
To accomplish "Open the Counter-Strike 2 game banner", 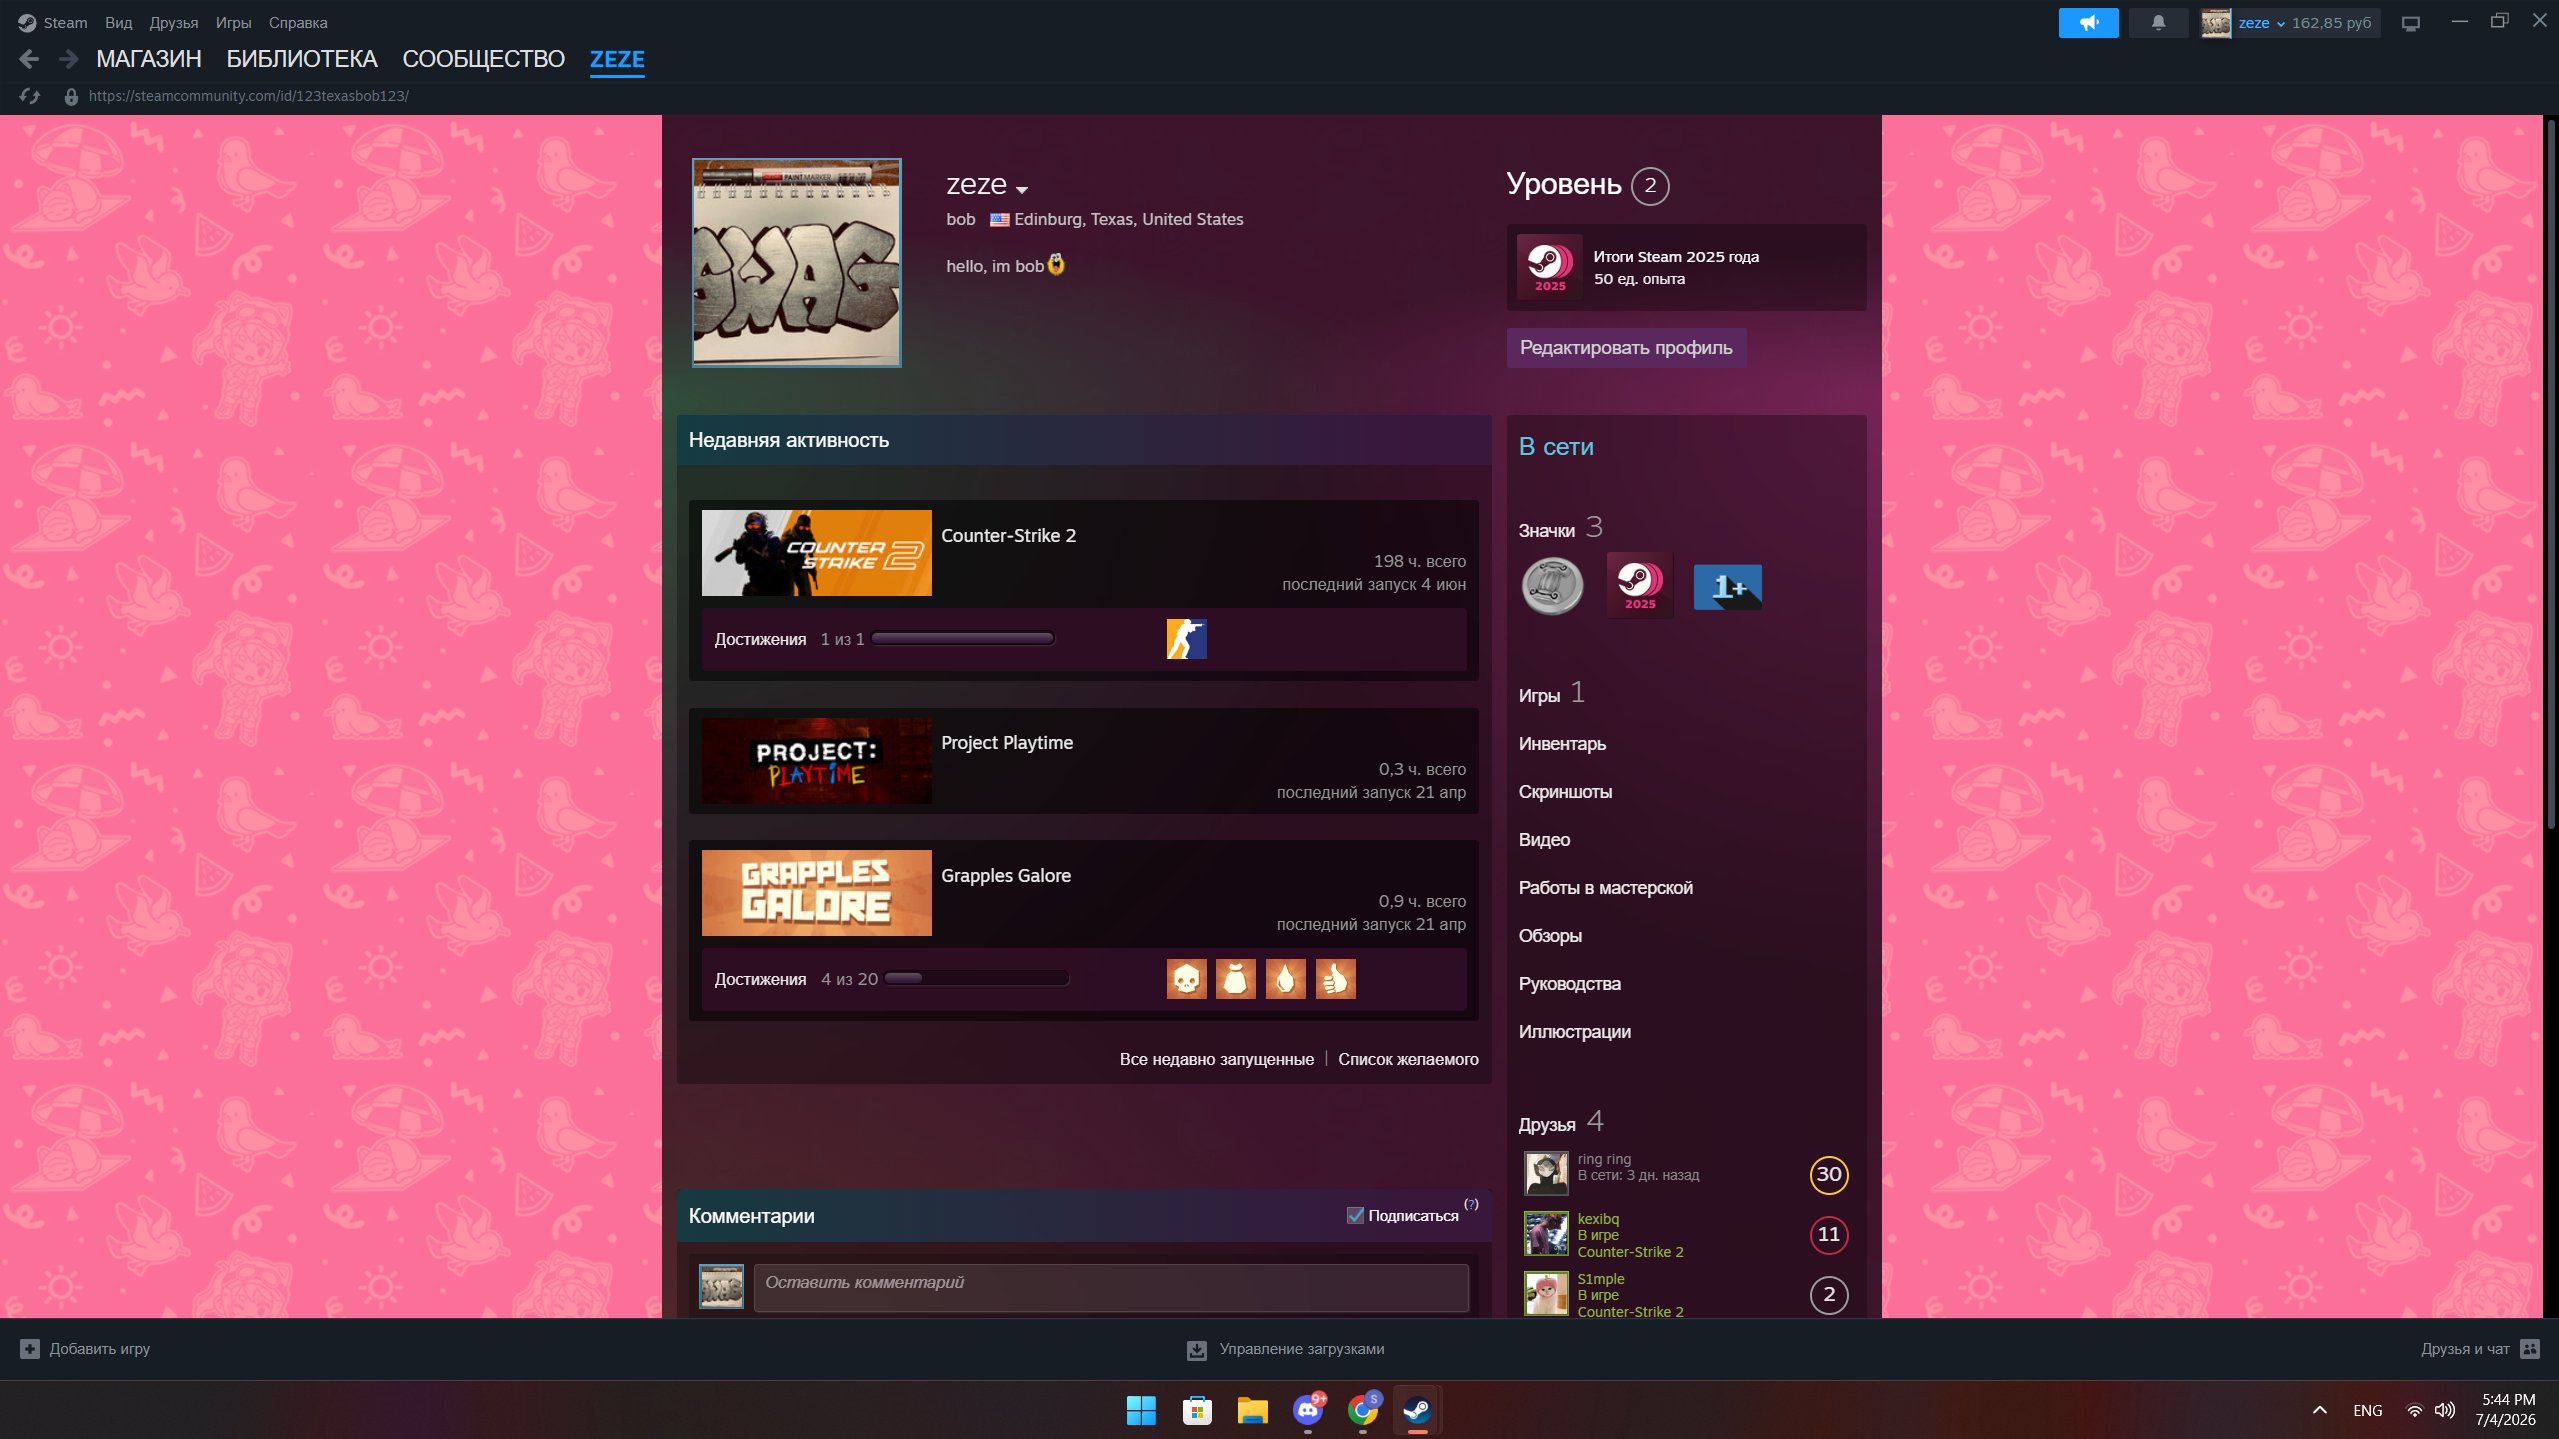I will coord(816,553).
